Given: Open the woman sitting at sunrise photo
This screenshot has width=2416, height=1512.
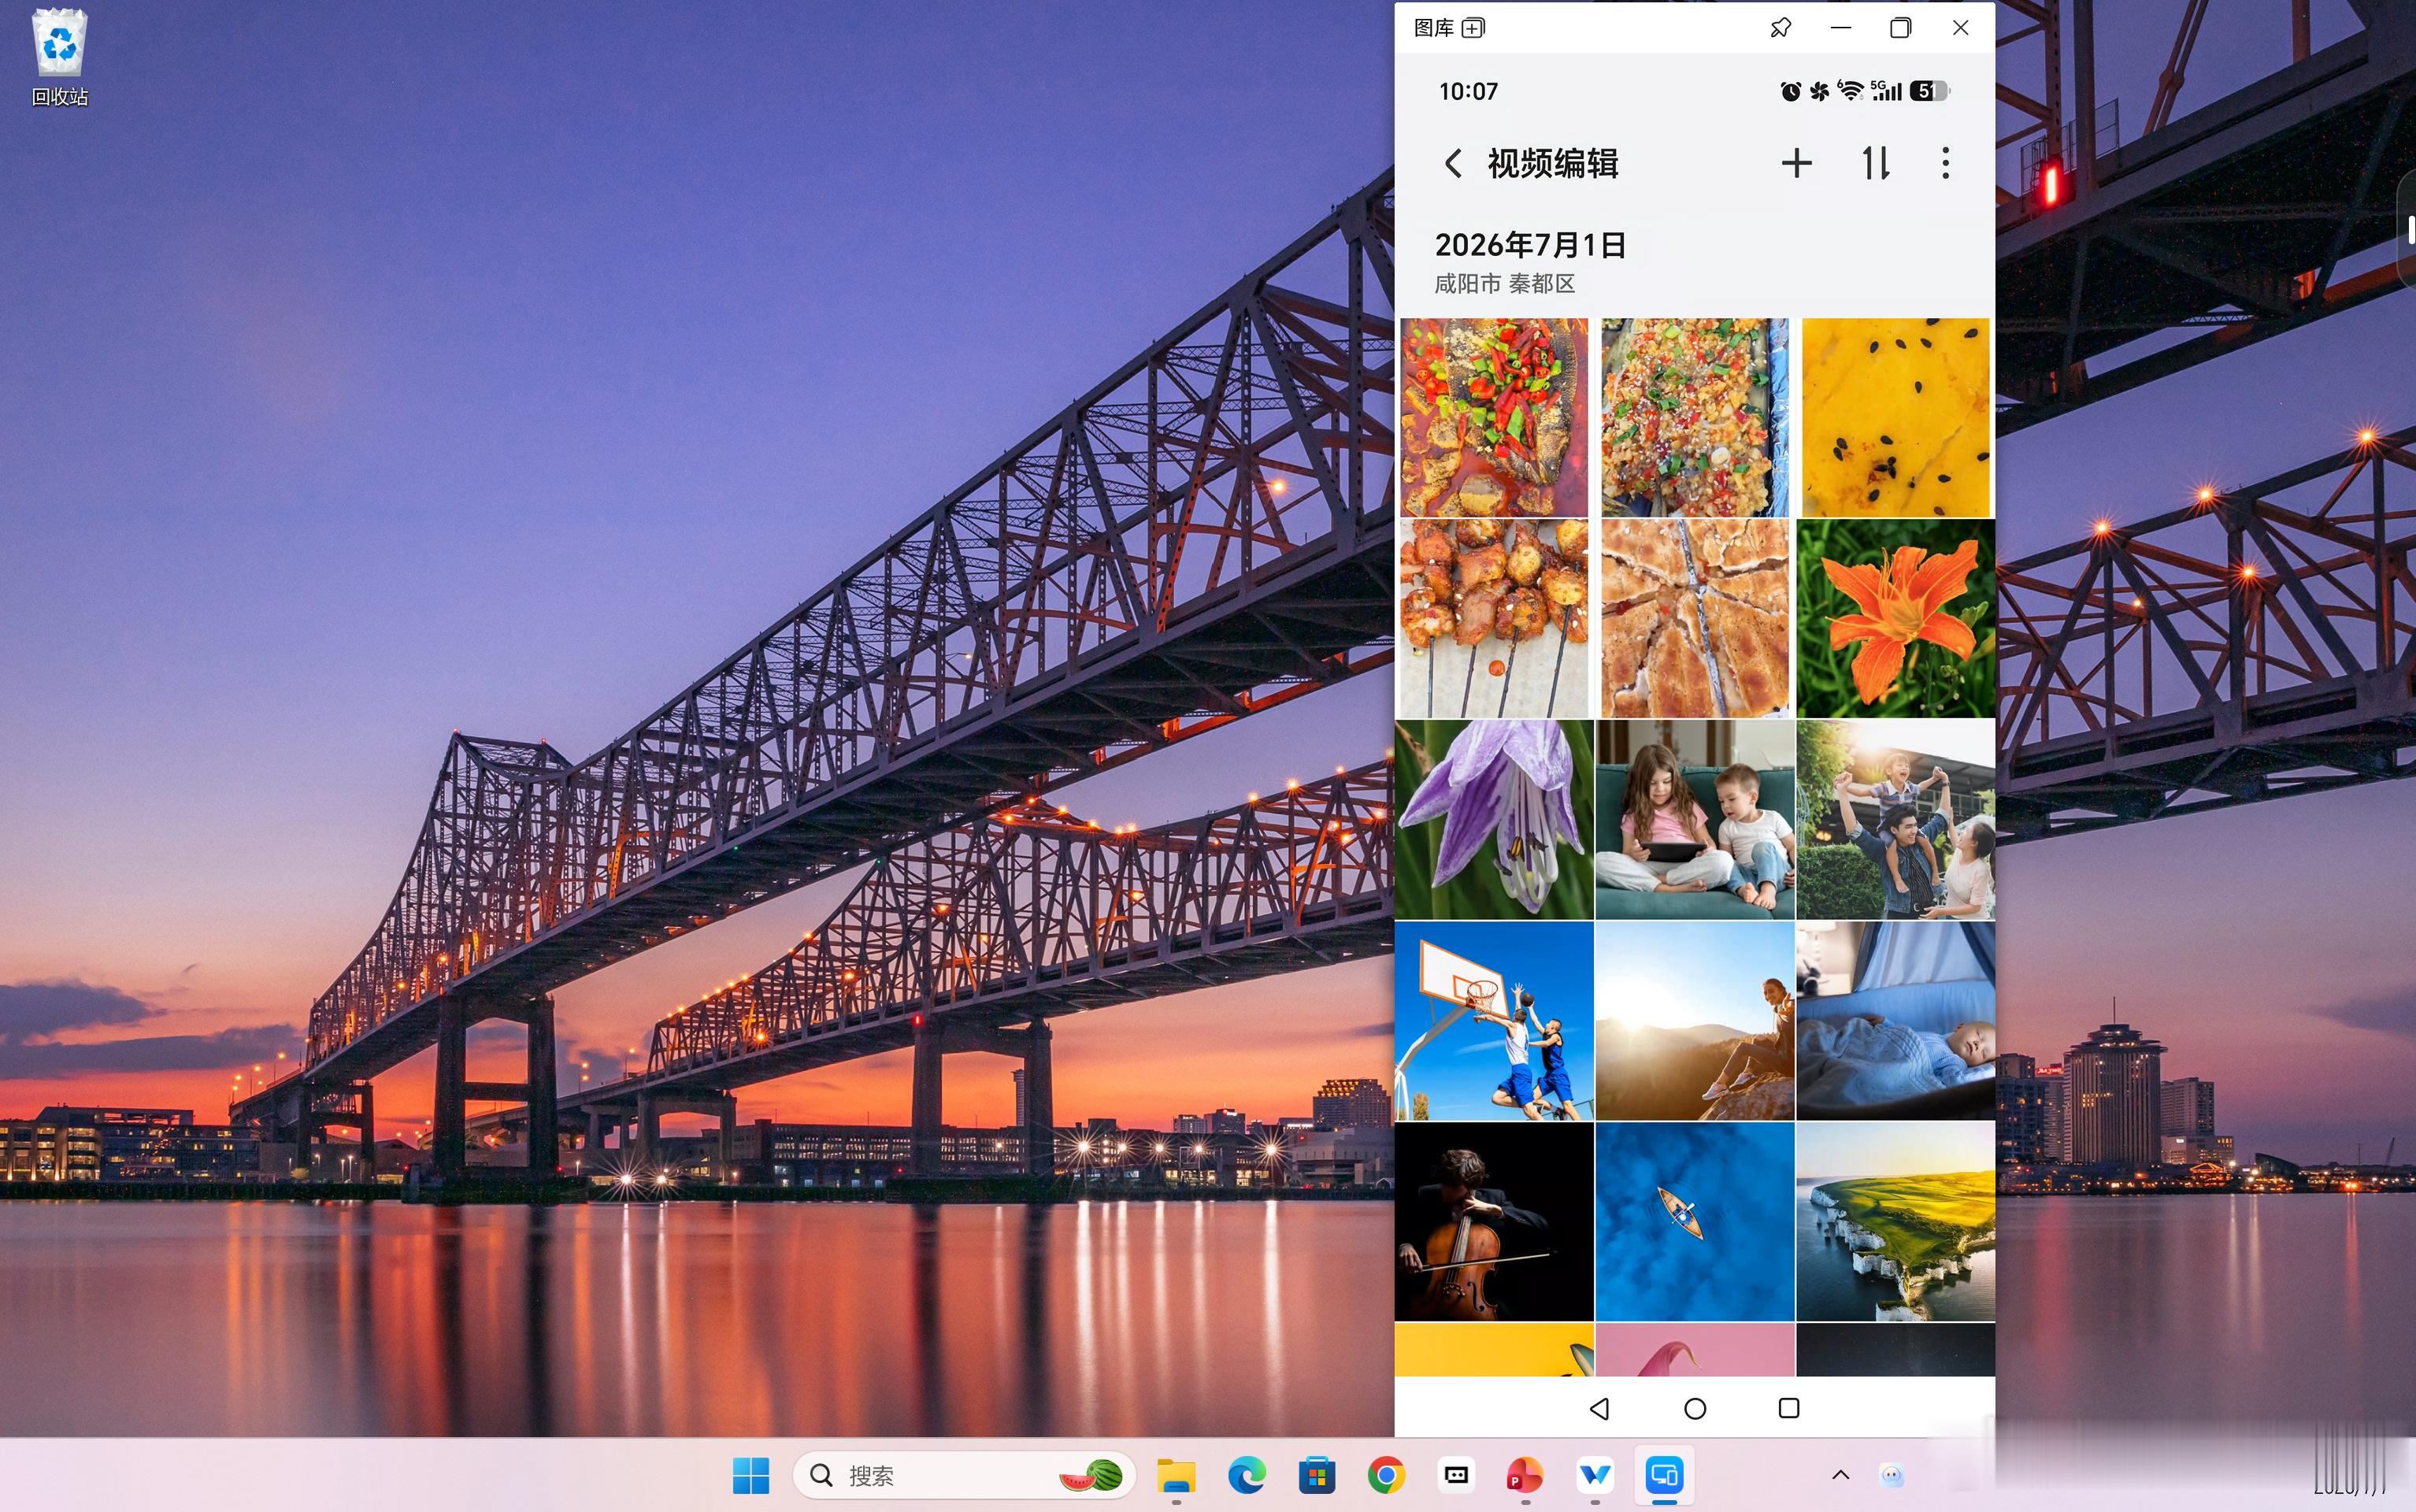Looking at the screenshot, I should (1695, 1020).
